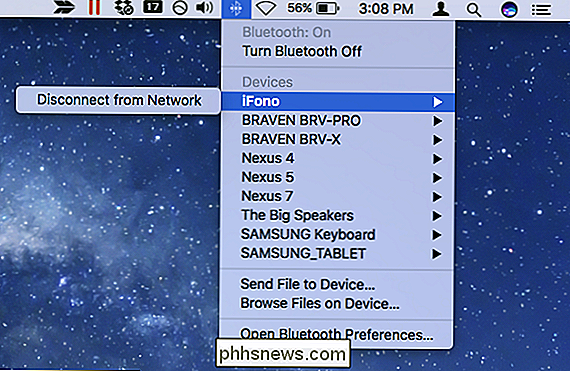Open the calendar 17 menu bar icon
This screenshot has height=371, width=570.
tap(153, 7)
